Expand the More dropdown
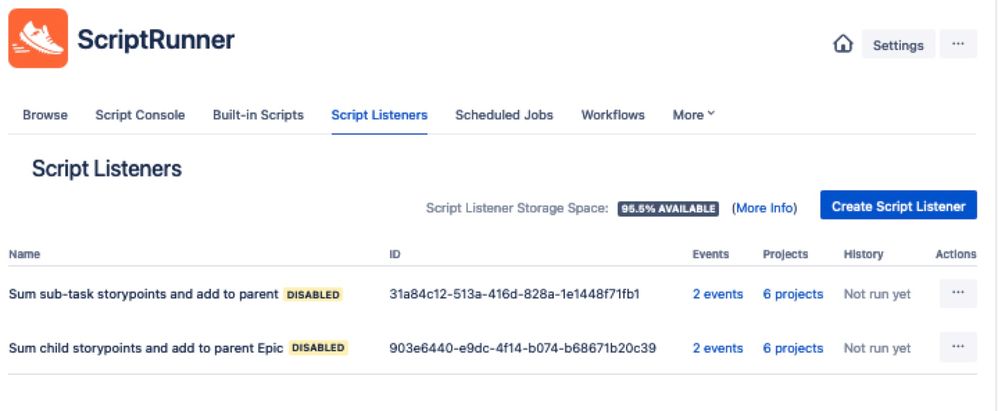 click(x=694, y=115)
